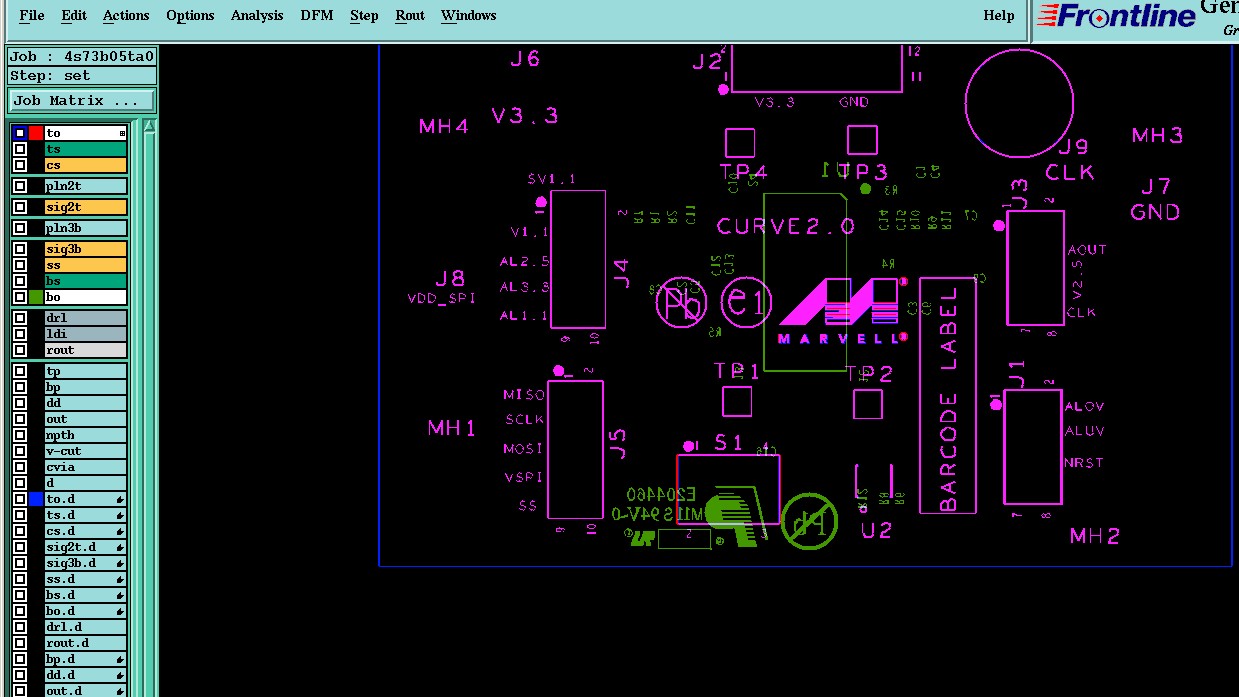This screenshot has width=1239, height=697.
Task: Toggle the 'to' layer checkbox
Action: 20,133
